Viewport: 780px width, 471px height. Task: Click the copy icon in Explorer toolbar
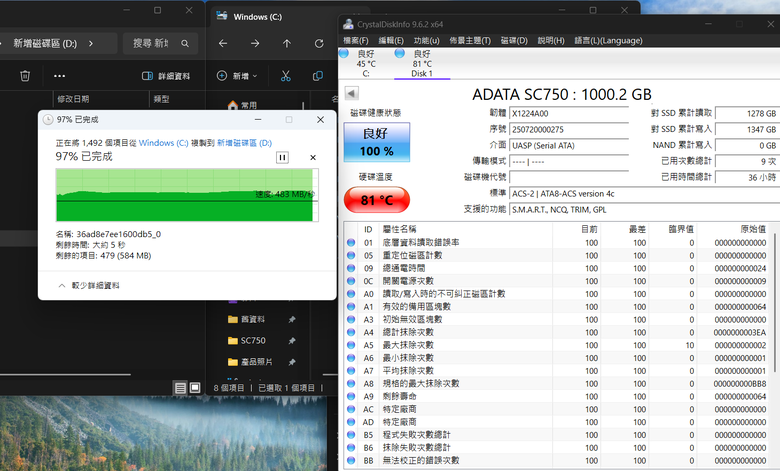317,76
